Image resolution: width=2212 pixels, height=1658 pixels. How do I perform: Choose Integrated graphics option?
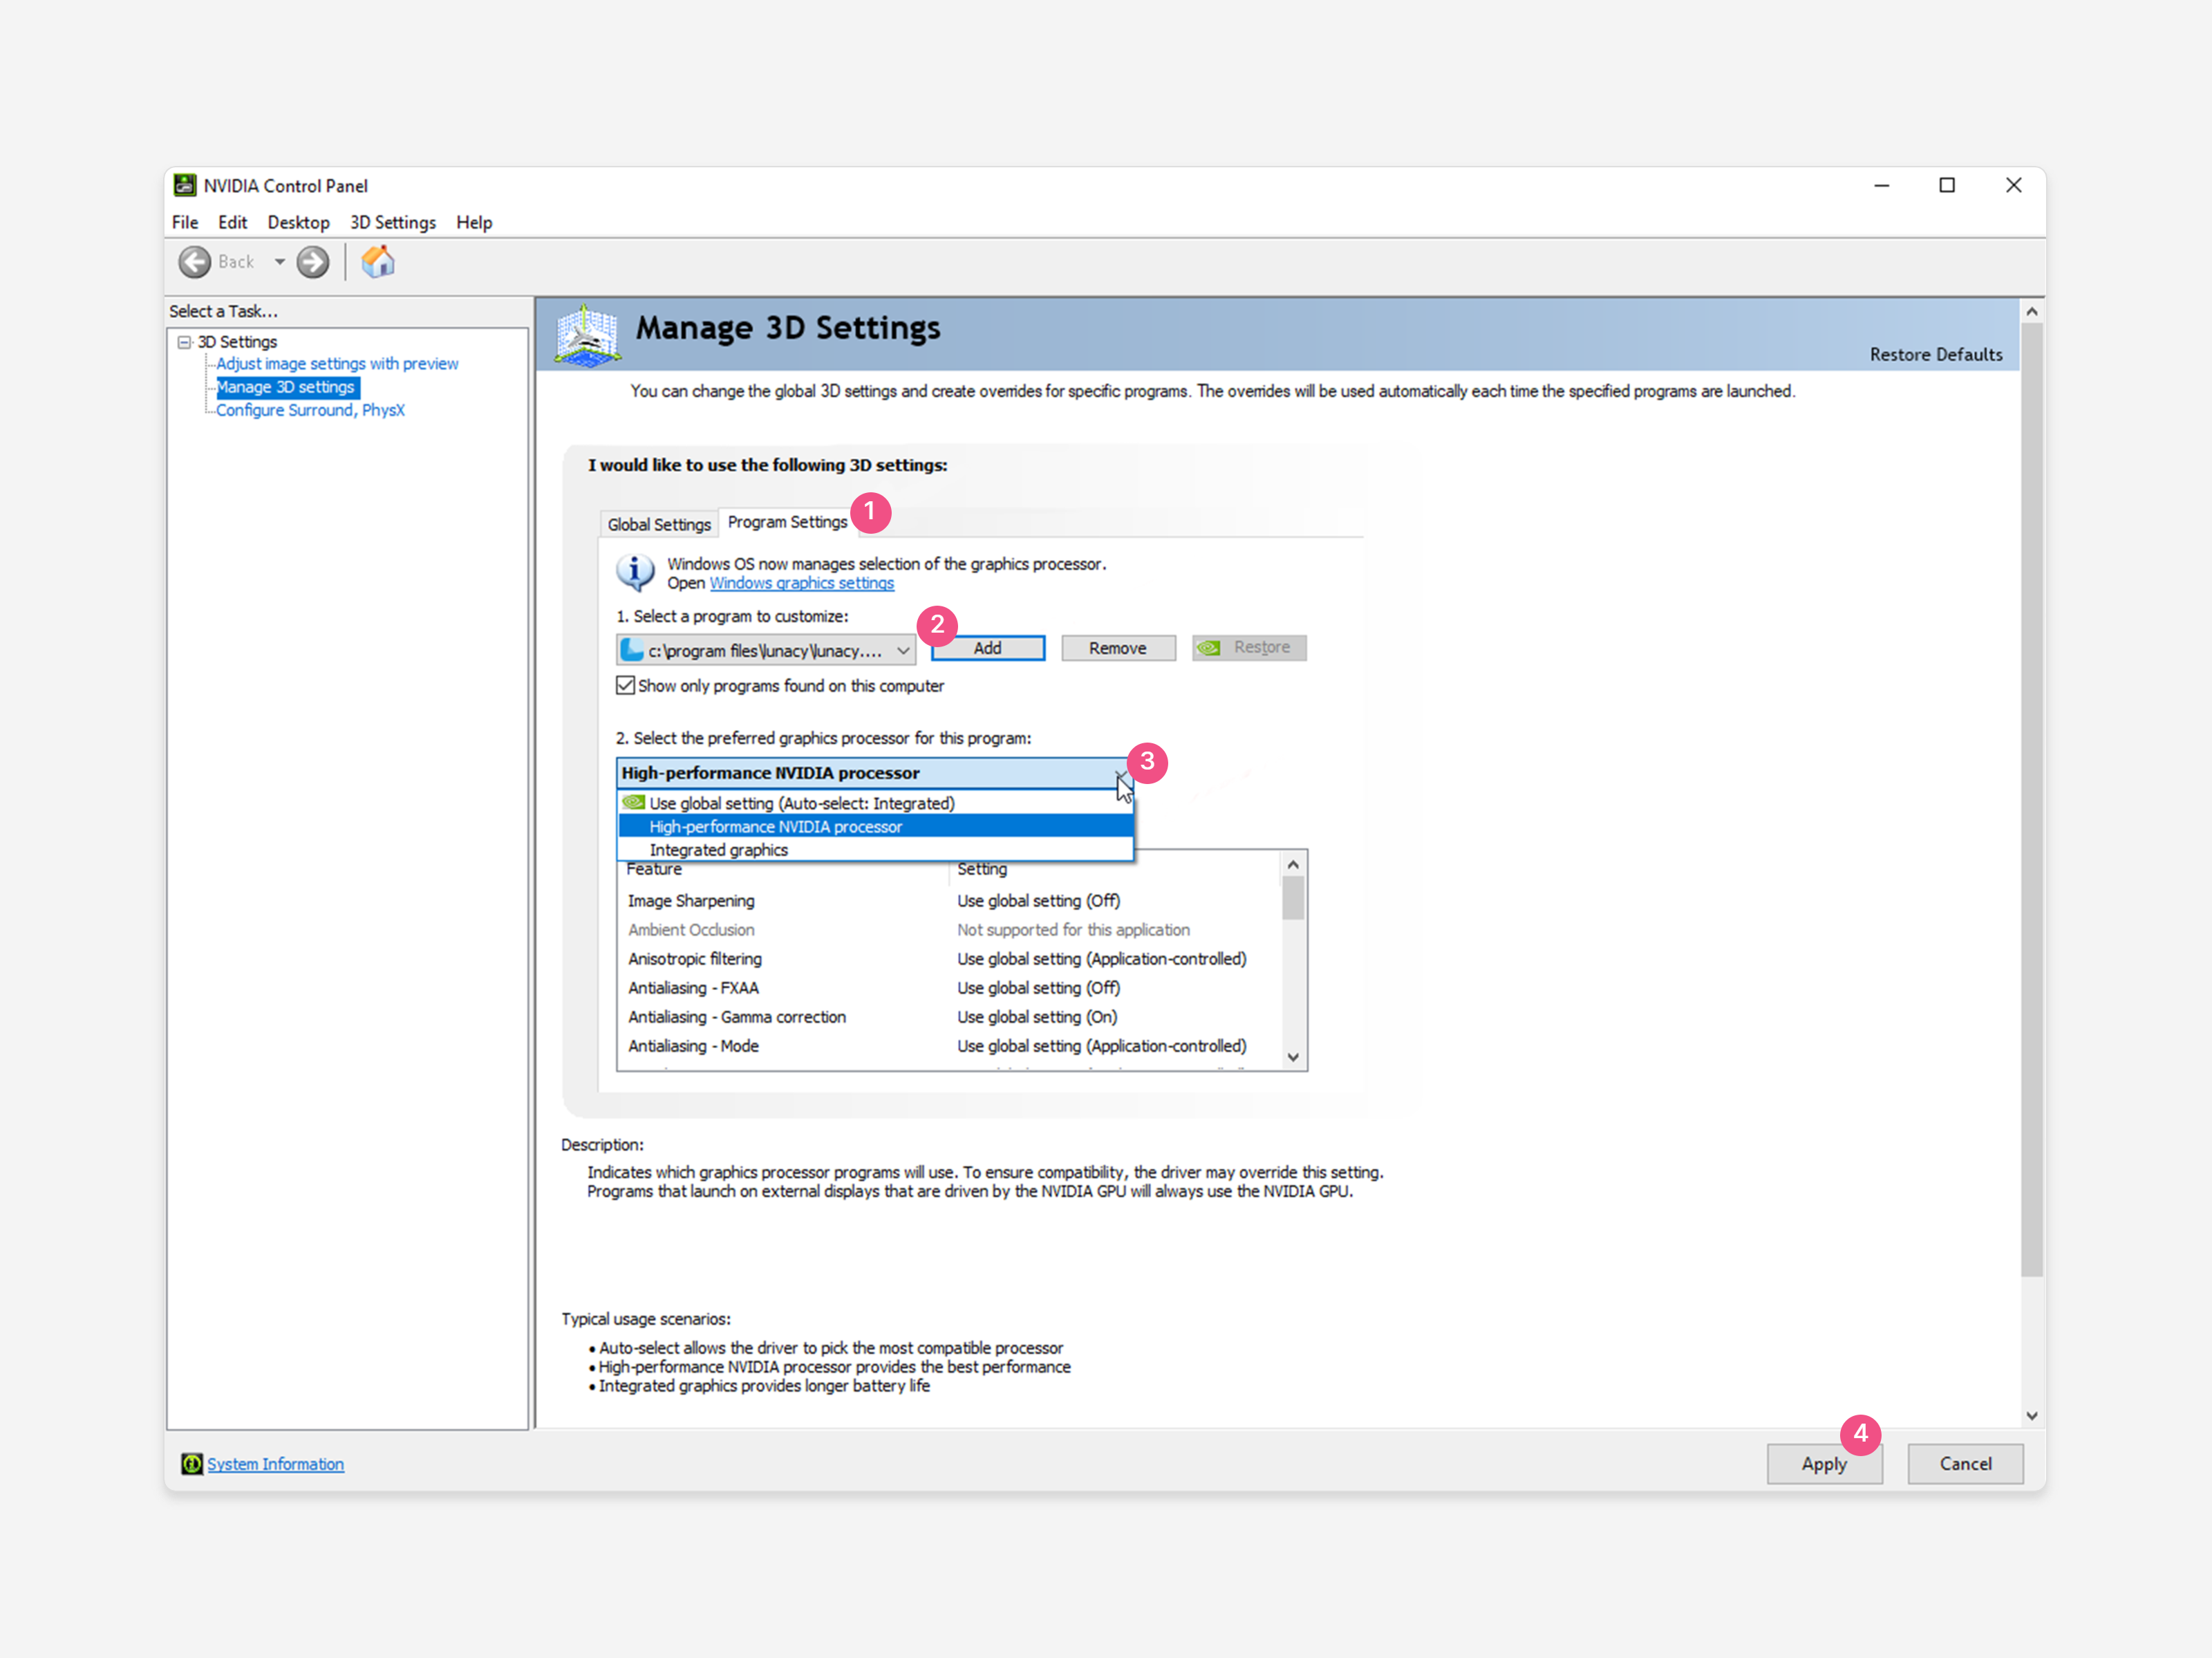tap(876, 850)
